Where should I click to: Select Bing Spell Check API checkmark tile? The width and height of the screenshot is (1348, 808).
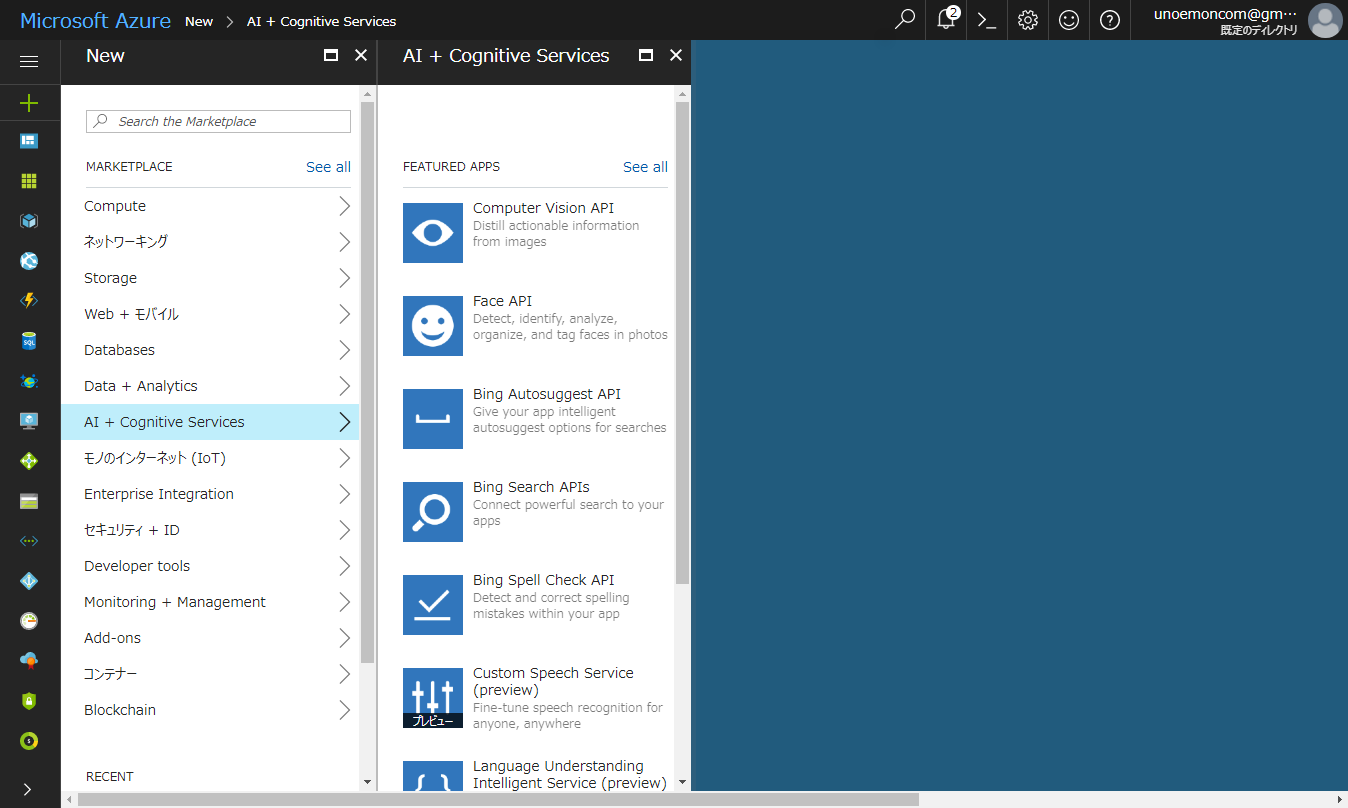[x=433, y=605]
